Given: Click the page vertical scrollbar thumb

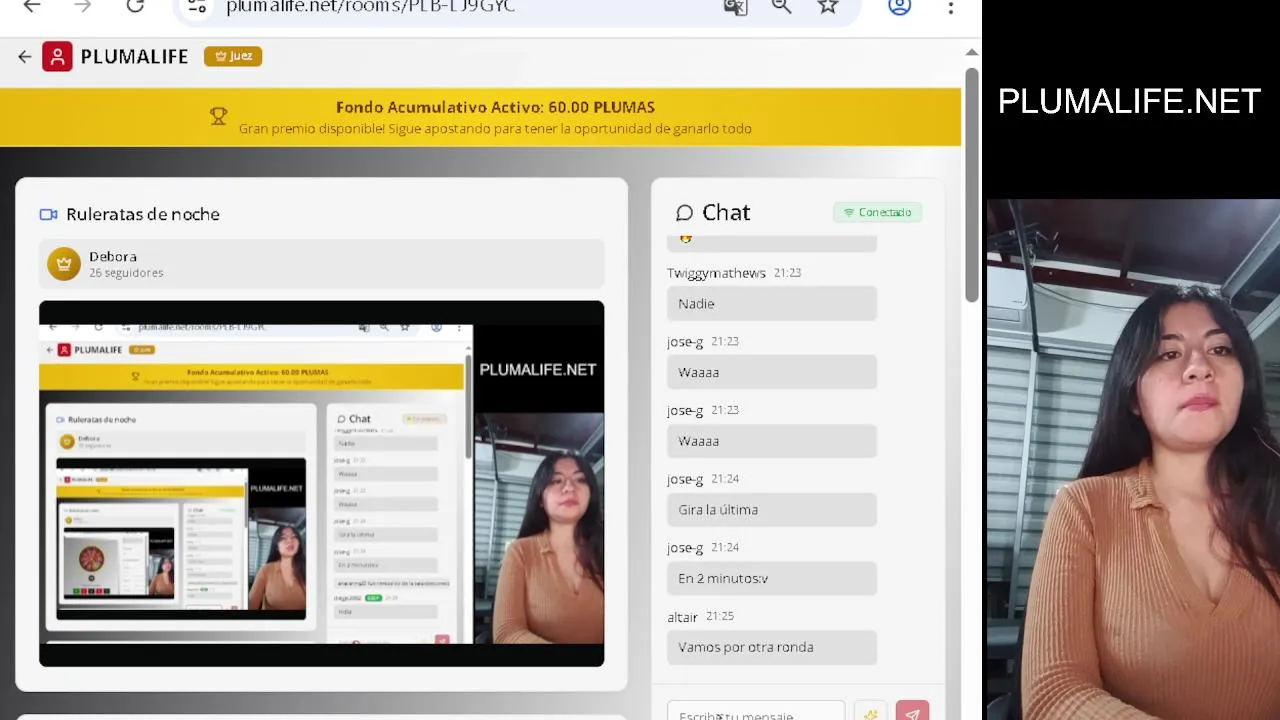Looking at the screenshot, I should tap(971, 185).
